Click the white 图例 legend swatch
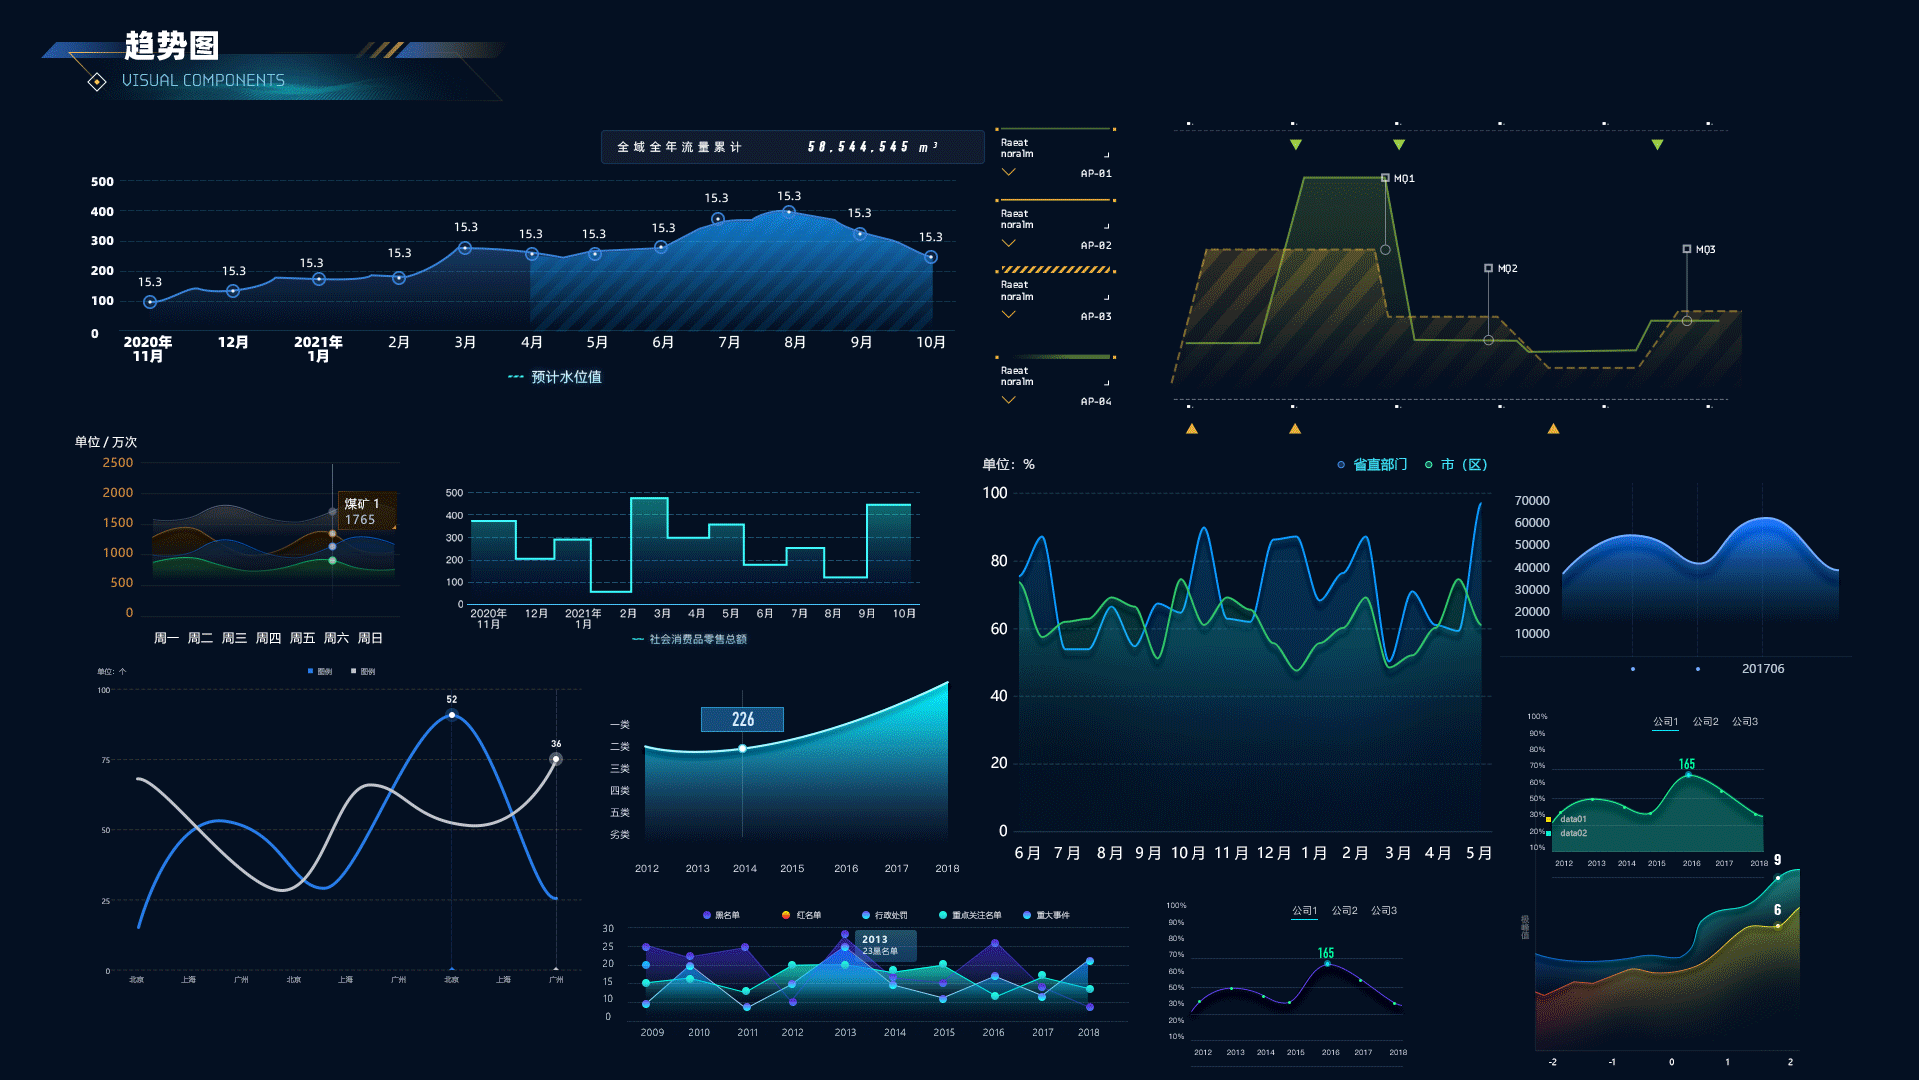This screenshot has height=1080, width=1919. [x=353, y=671]
